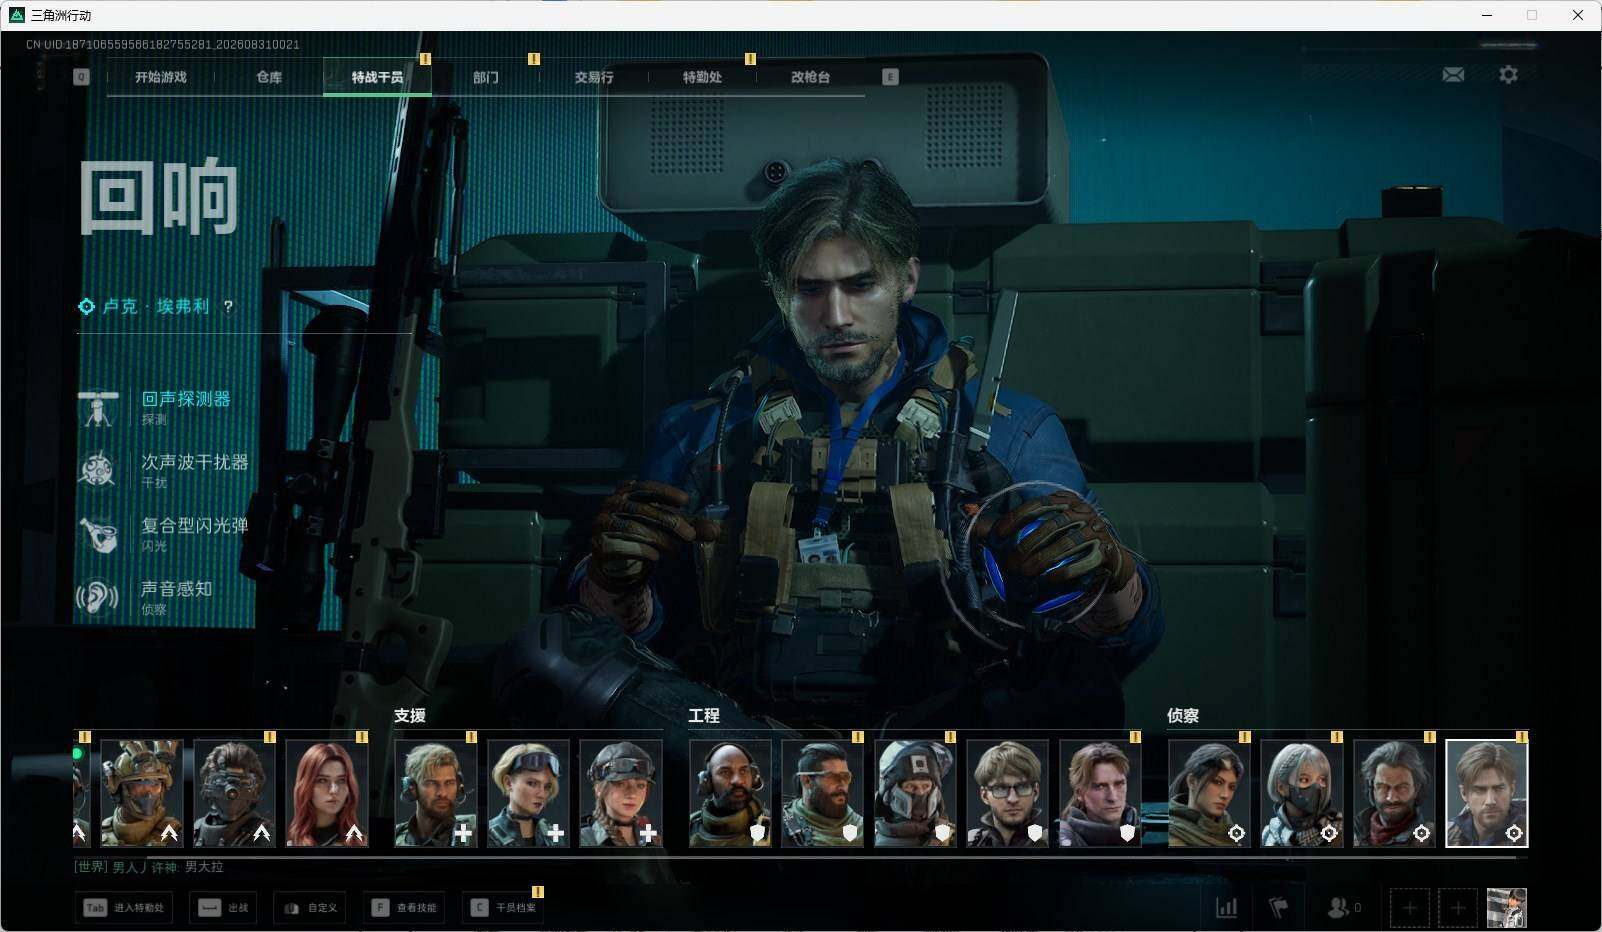Choose the bald engineer operator with headset

pyautogui.click(x=730, y=793)
